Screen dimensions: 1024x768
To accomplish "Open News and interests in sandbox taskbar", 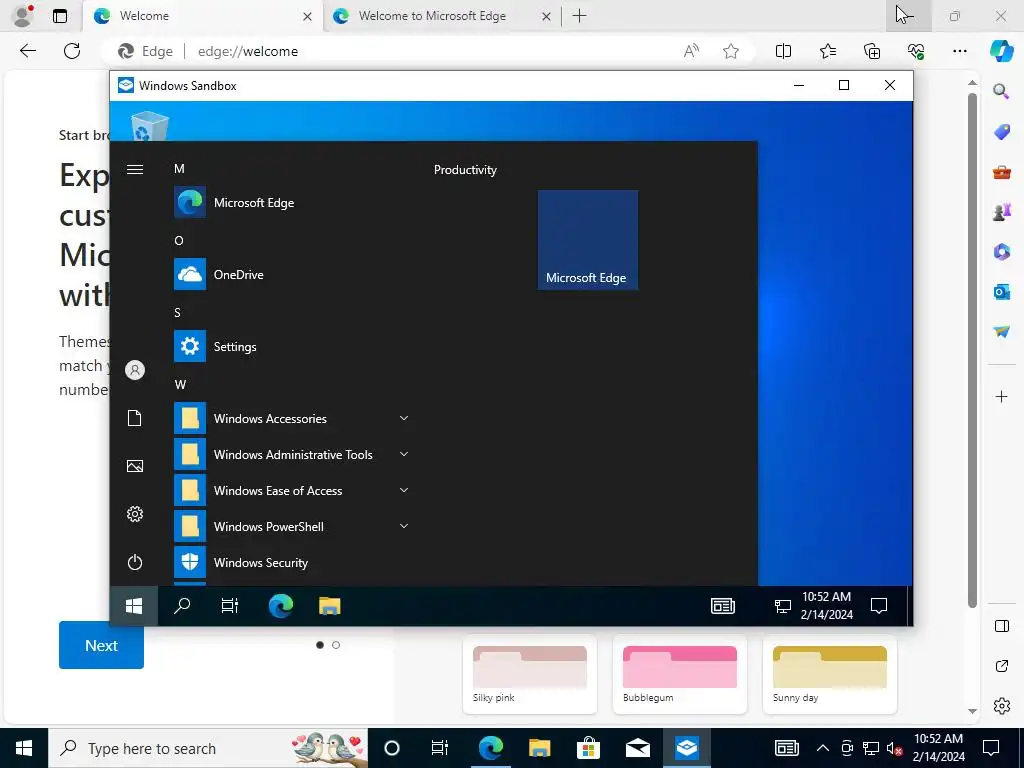I will (x=723, y=606).
